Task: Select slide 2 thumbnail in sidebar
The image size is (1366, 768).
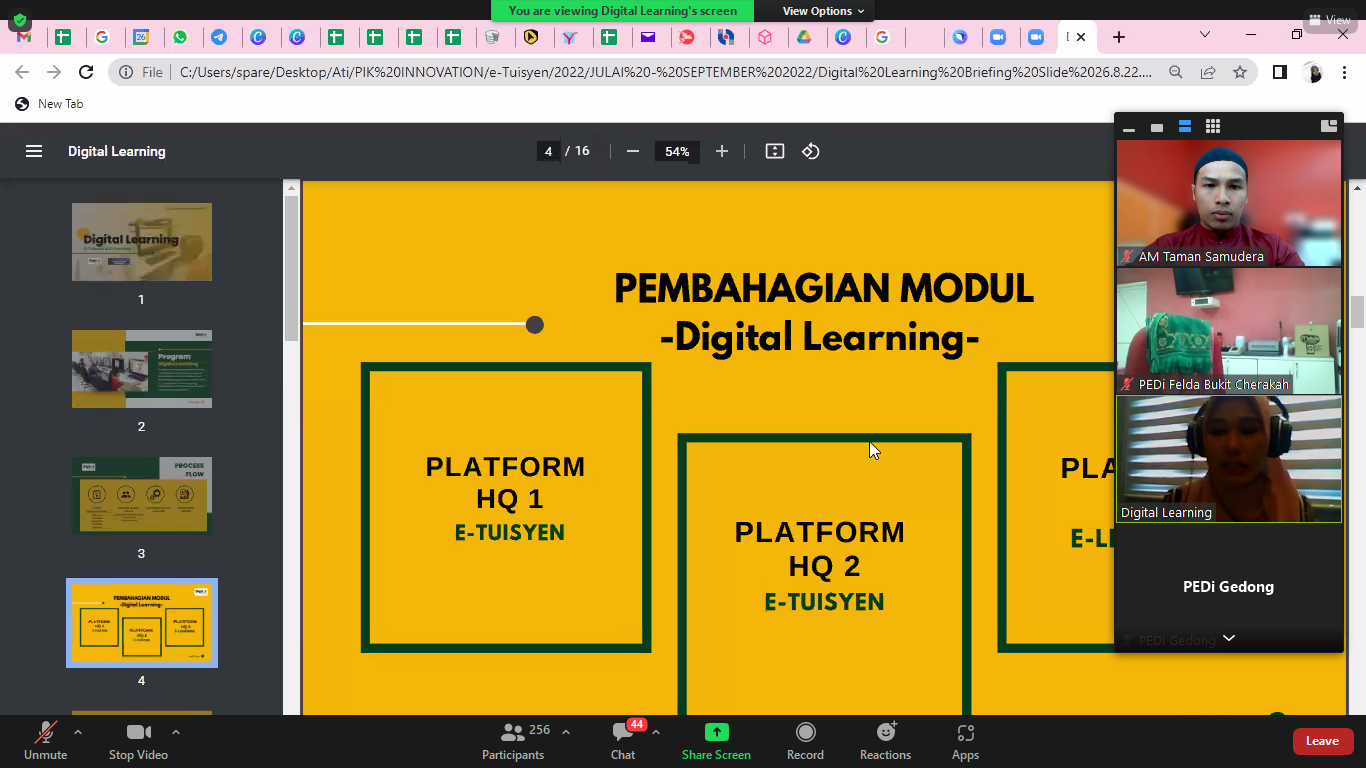Action: tap(142, 369)
